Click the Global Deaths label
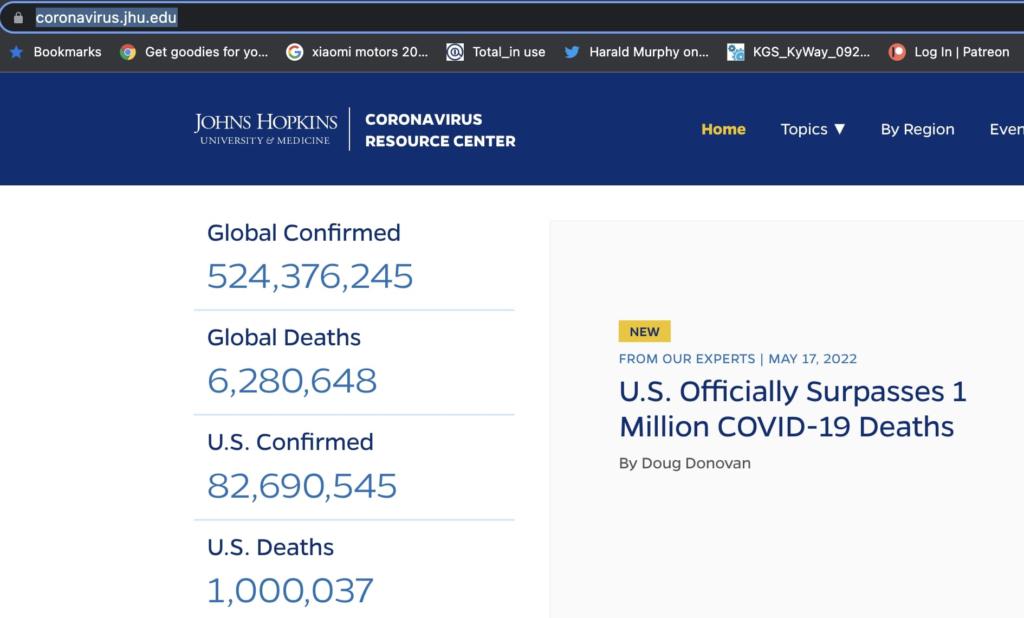Viewport: 1024px width, 618px height. 284,337
